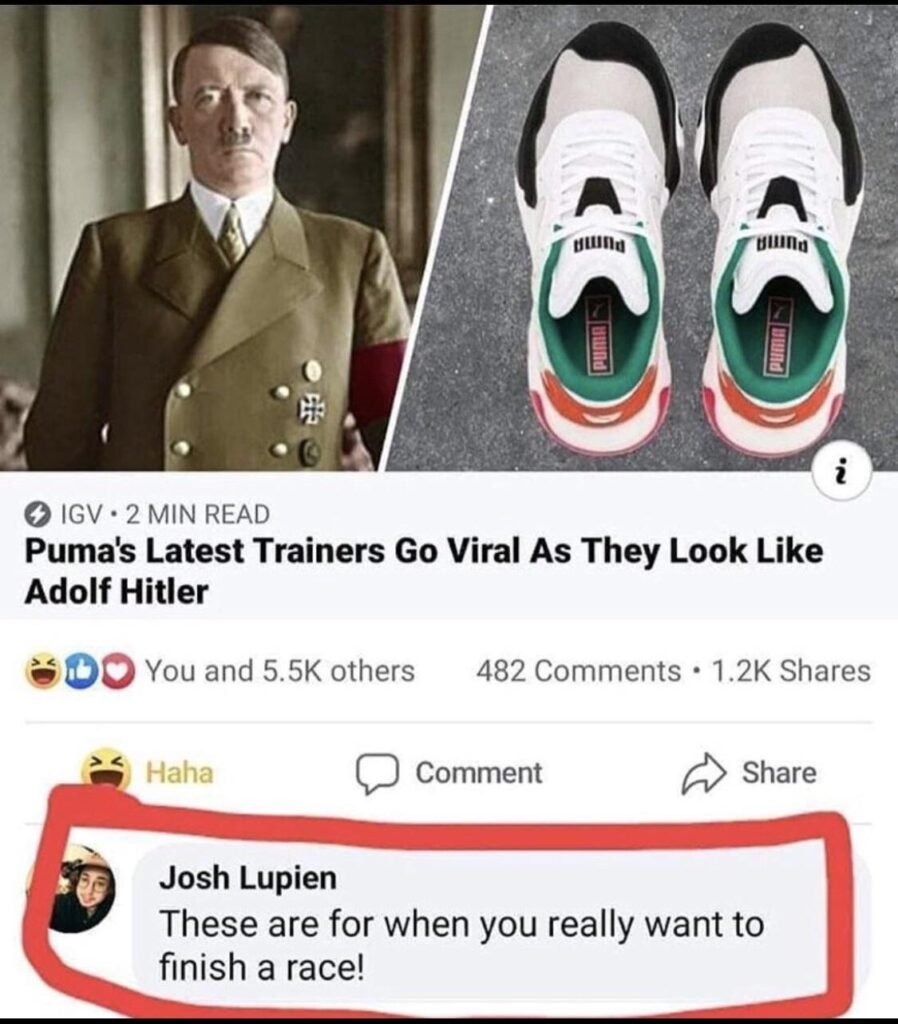This screenshot has height=1024, width=898.
Task: Click the Share button label
Action: click(x=779, y=772)
